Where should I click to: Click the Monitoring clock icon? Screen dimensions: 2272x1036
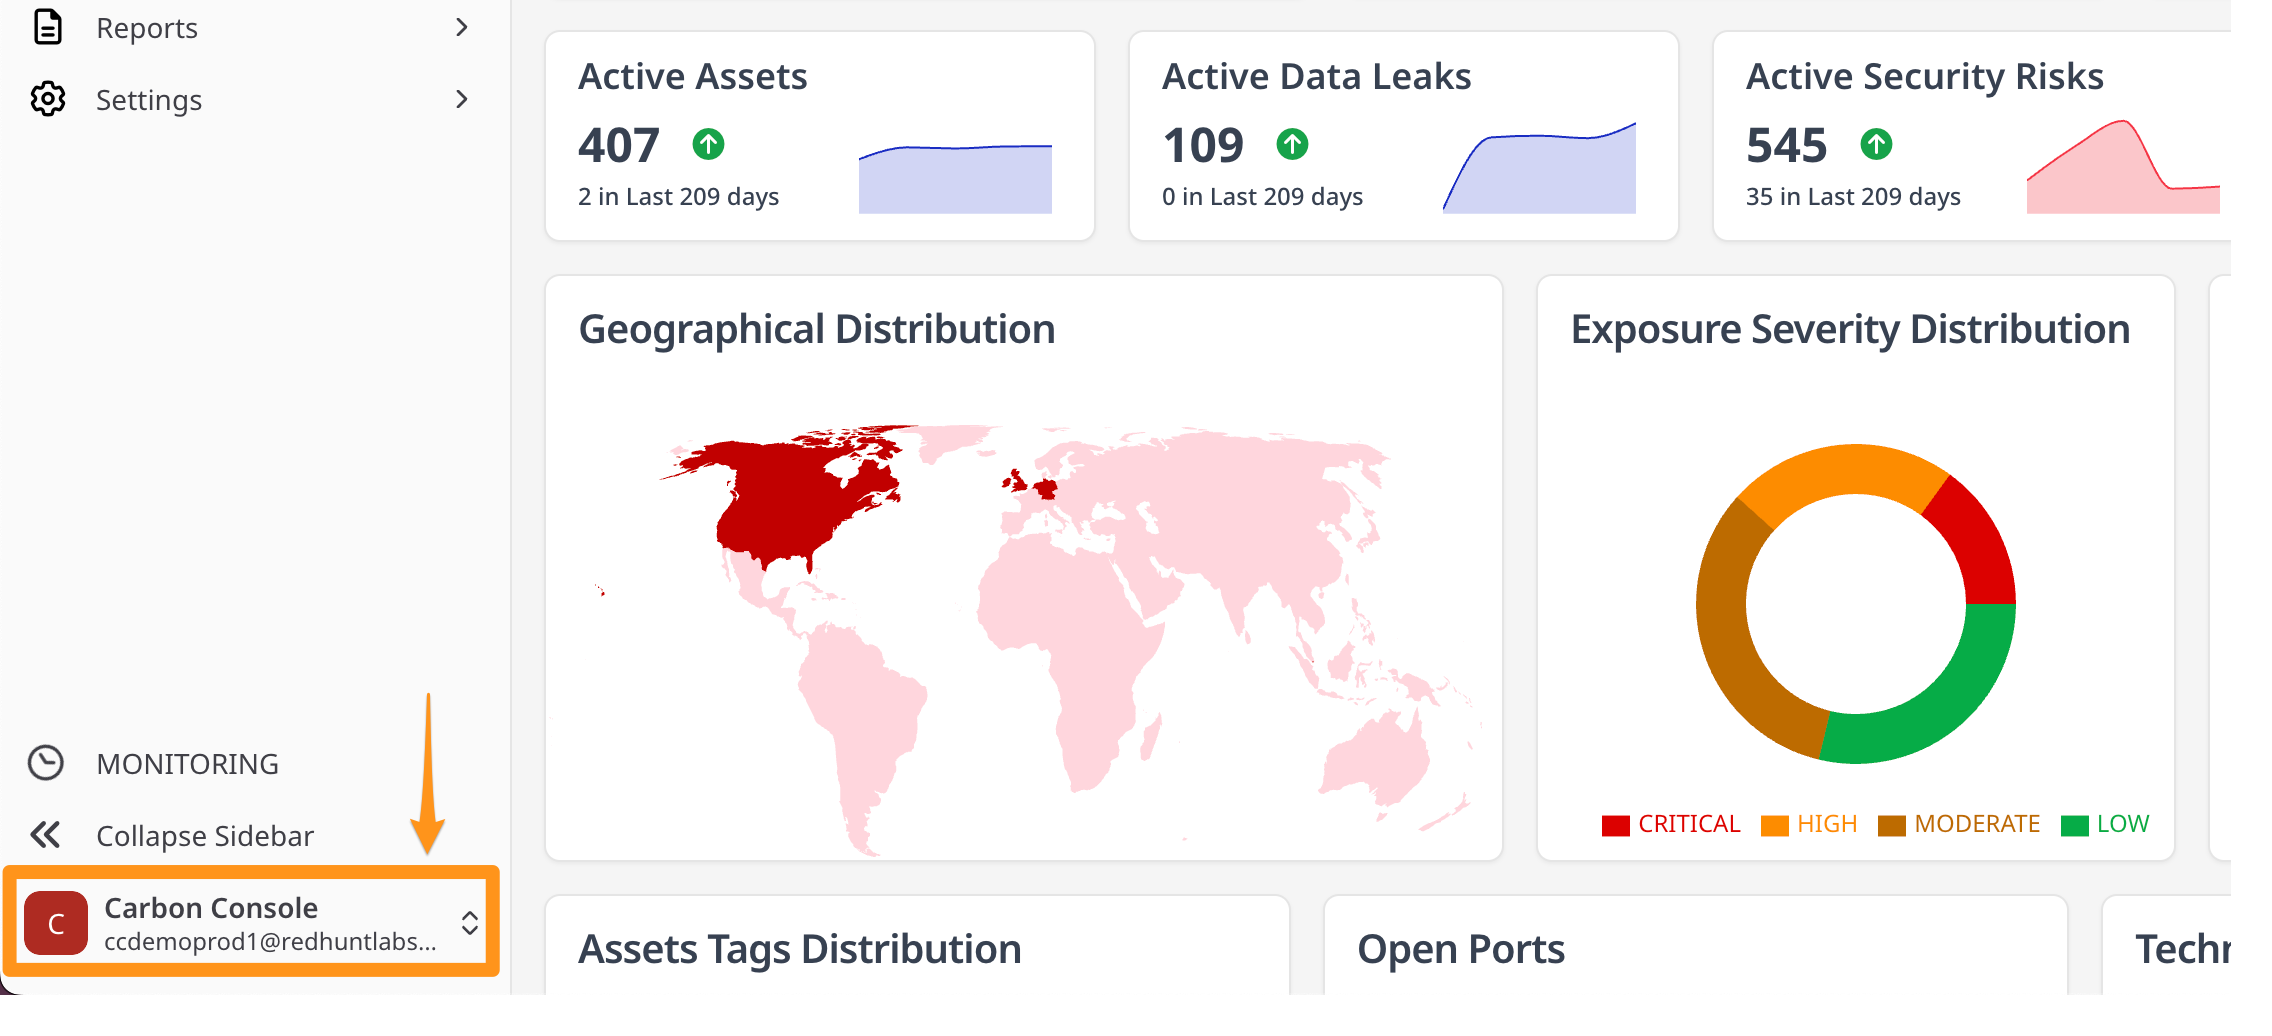click(46, 763)
